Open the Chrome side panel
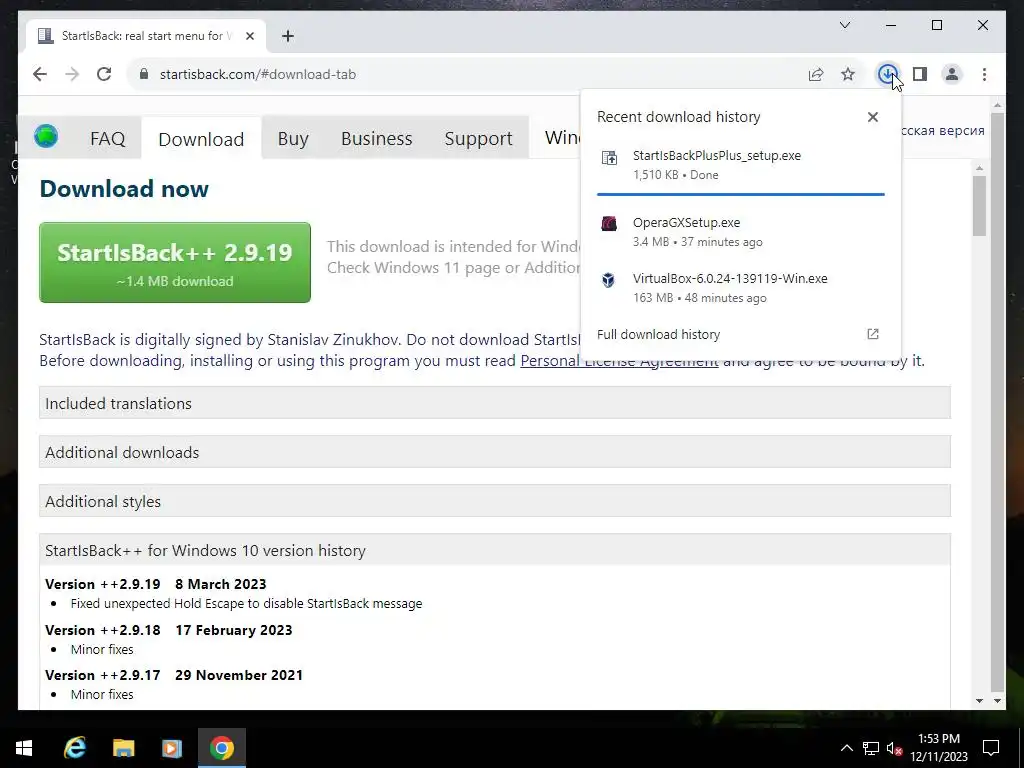Screen dimensions: 1024x768 (920, 74)
